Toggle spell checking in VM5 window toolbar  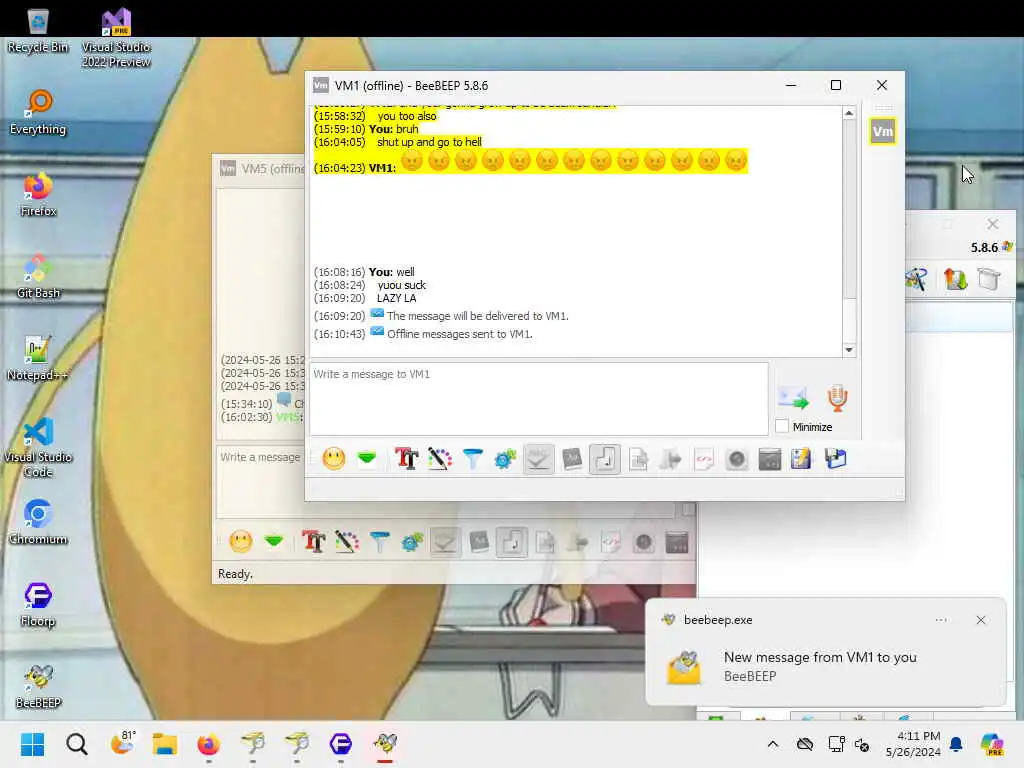coord(445,542)
